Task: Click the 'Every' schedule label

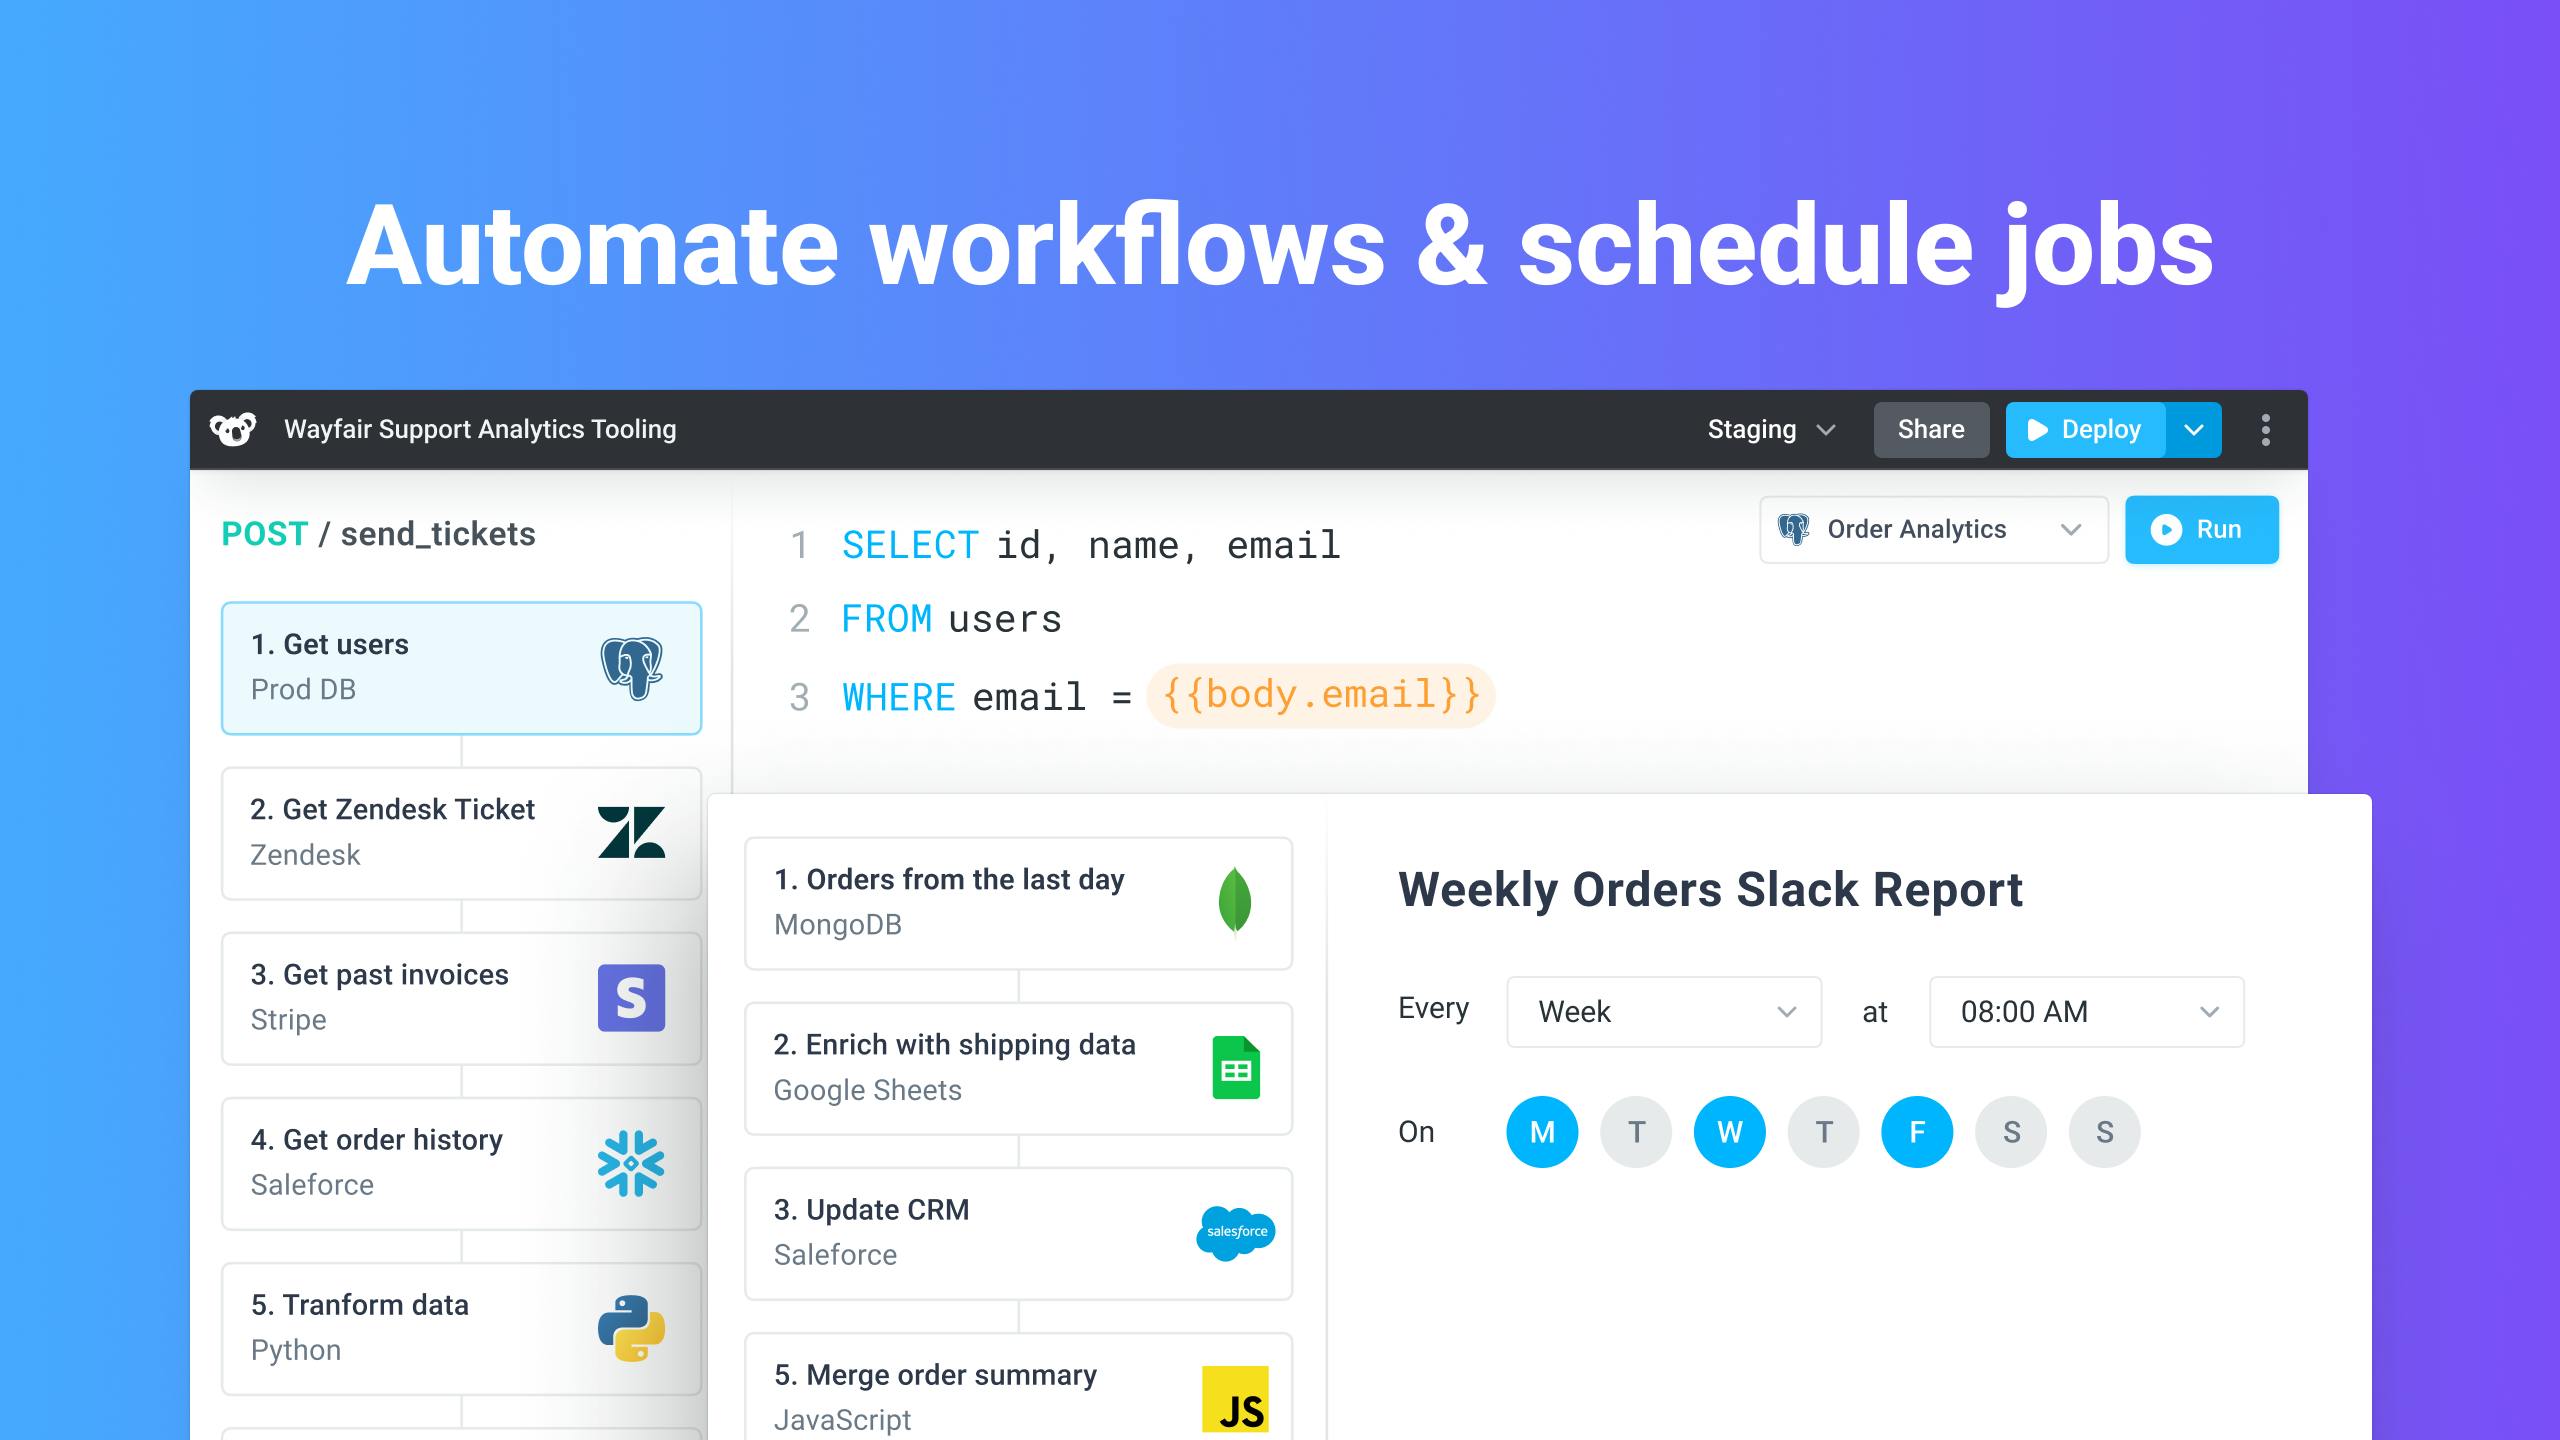Action: point(1433,1009)
